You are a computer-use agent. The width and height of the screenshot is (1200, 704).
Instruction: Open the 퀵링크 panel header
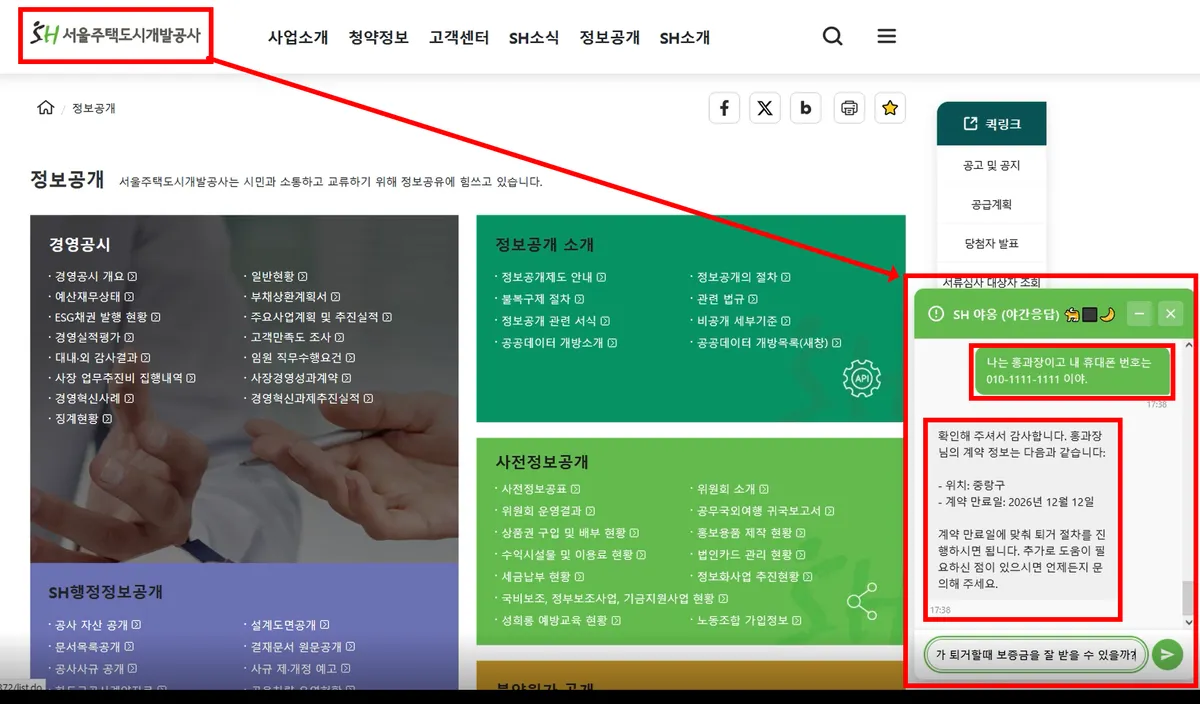click(991, 124)
